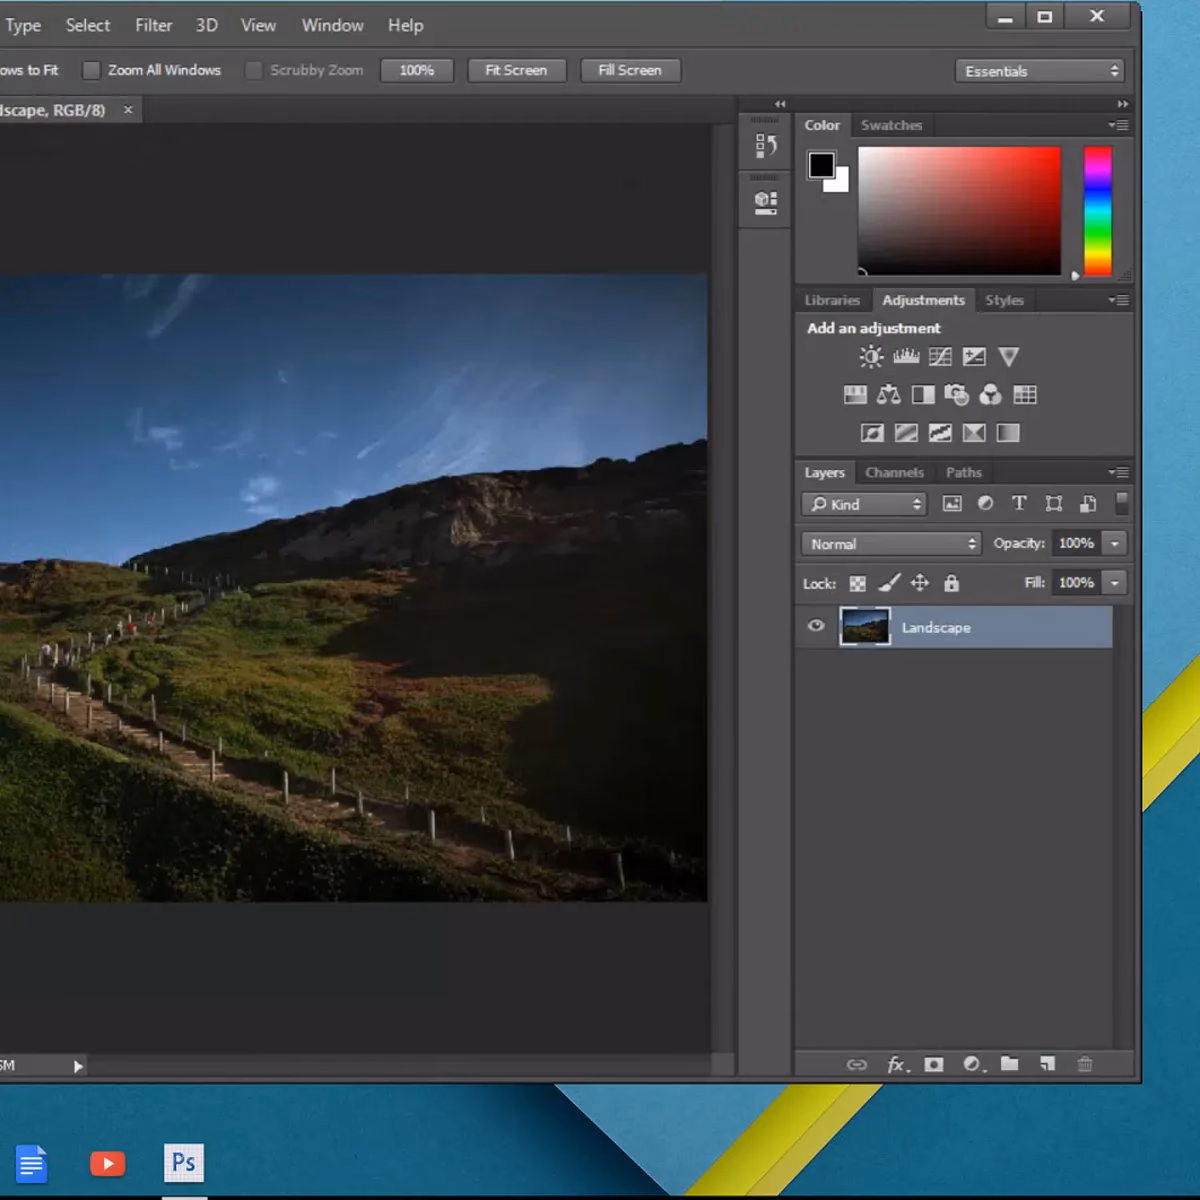Enable the Zoom All Windows checkbox
The width and height of the screenshot is (1200, 1200).
point(91,70)
